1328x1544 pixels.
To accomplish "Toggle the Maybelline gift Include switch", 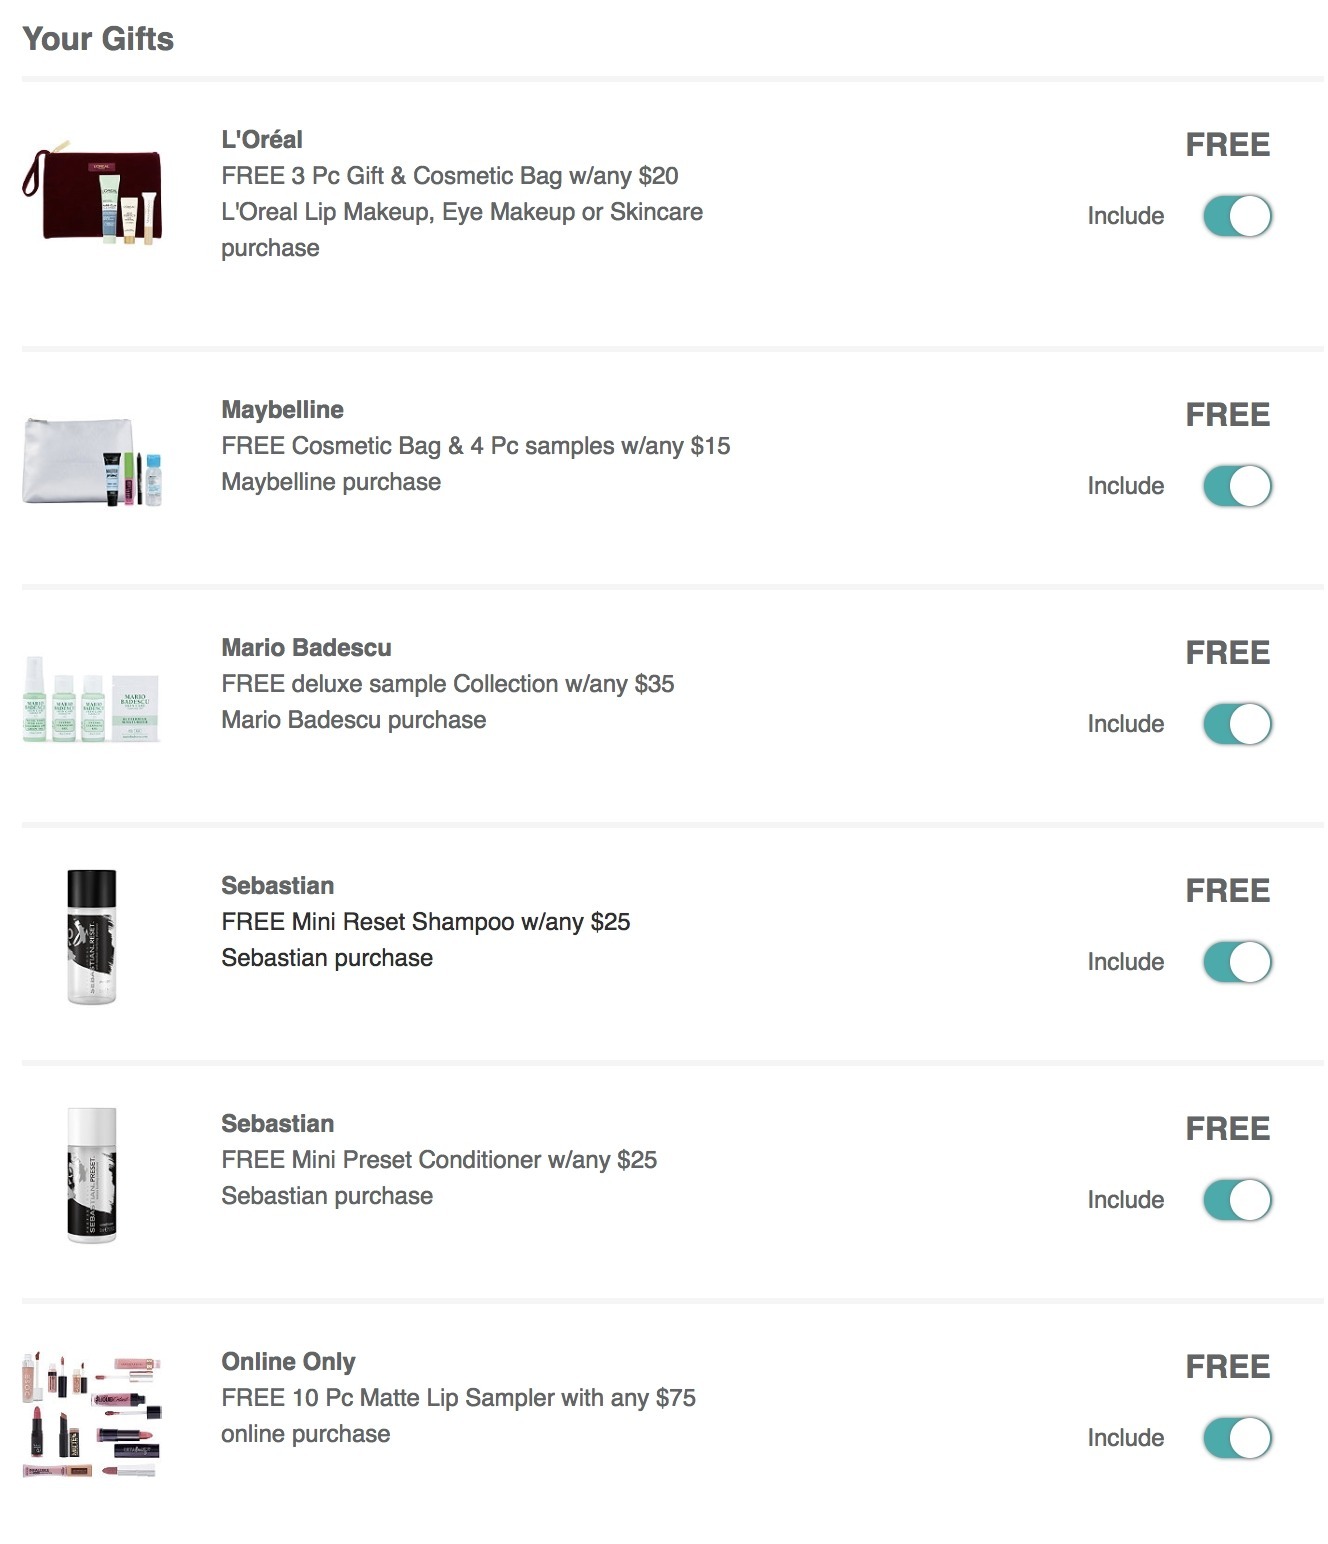I will [x=1237, y=486].
